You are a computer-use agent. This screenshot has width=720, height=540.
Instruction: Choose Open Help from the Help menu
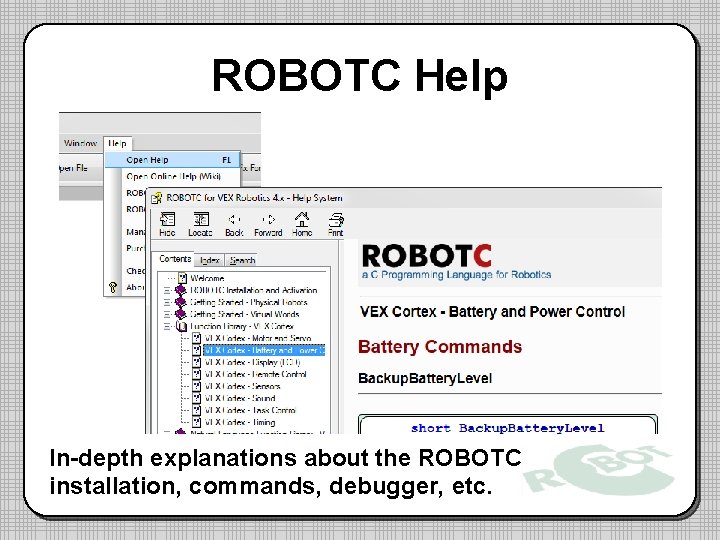173,160
